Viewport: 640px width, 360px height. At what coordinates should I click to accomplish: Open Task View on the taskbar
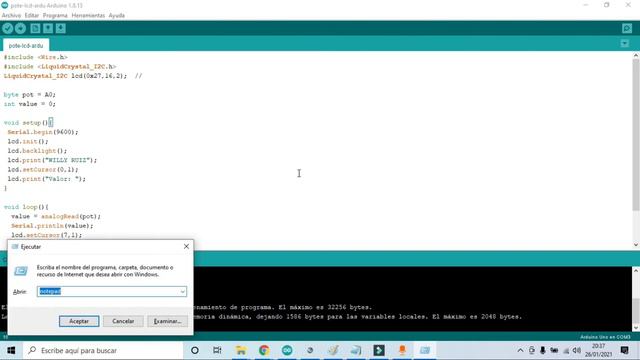[217, 350]
